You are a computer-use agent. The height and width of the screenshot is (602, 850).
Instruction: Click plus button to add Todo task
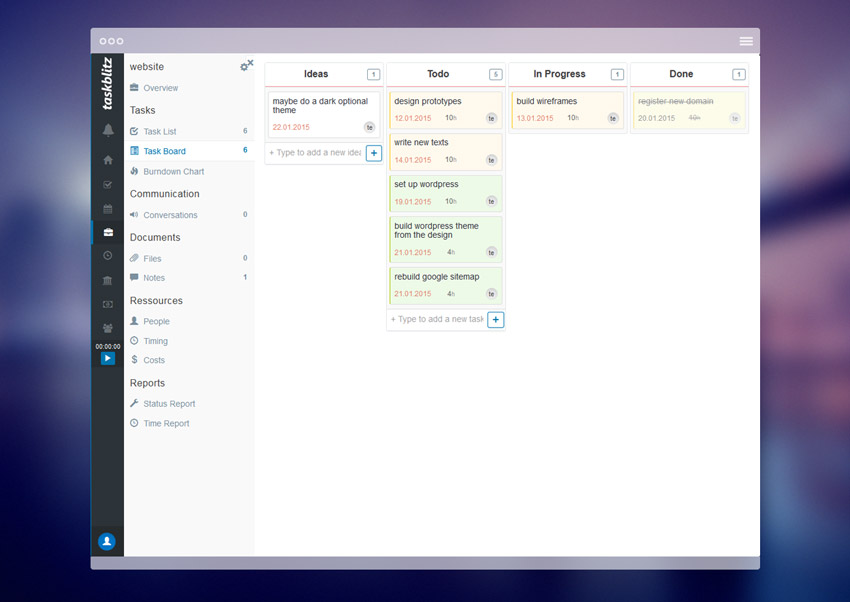496,320
